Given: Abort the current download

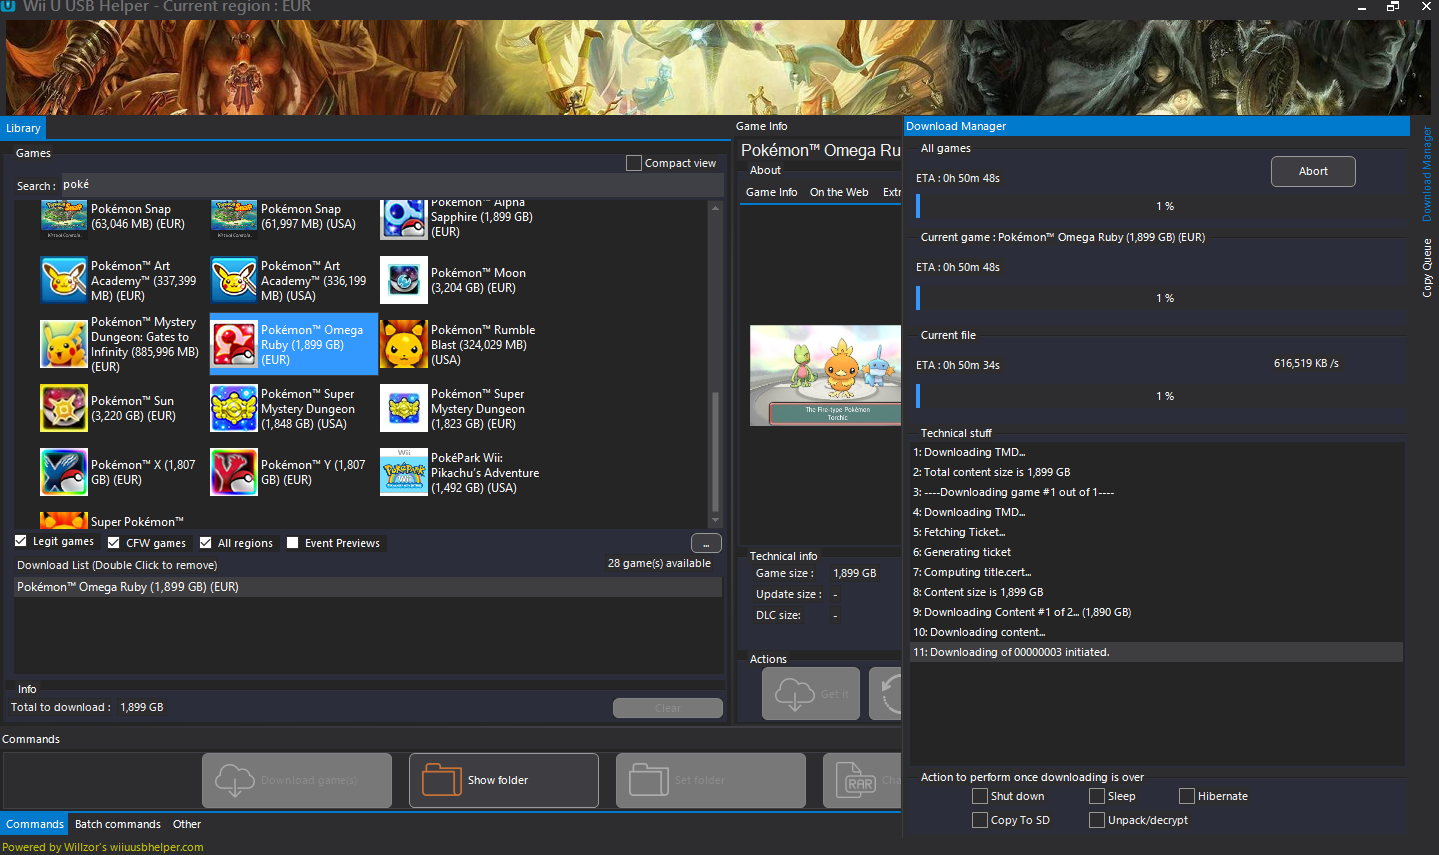Looking at the screenshot, I should (1312, 171).
